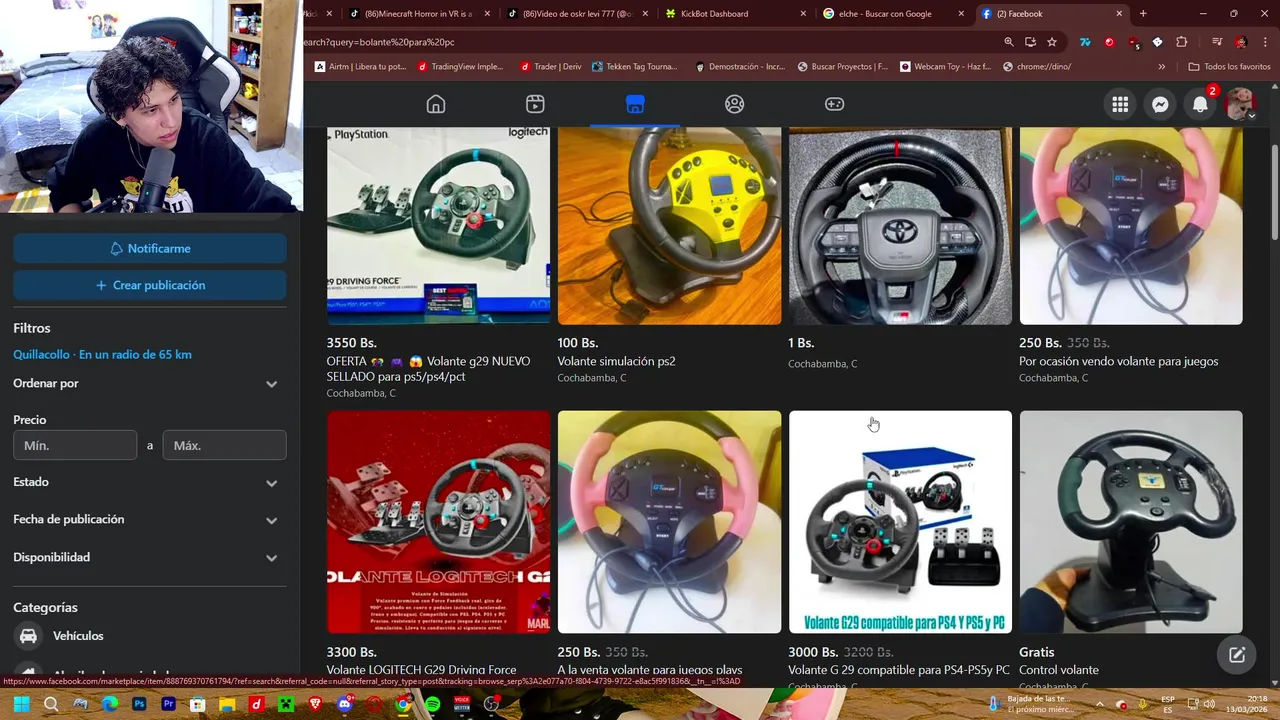The width and height of the screenshot is (1280, 720).
Task: Open the 3300 Bs. Logitech G29 listing image
Action: click(438, 522)
